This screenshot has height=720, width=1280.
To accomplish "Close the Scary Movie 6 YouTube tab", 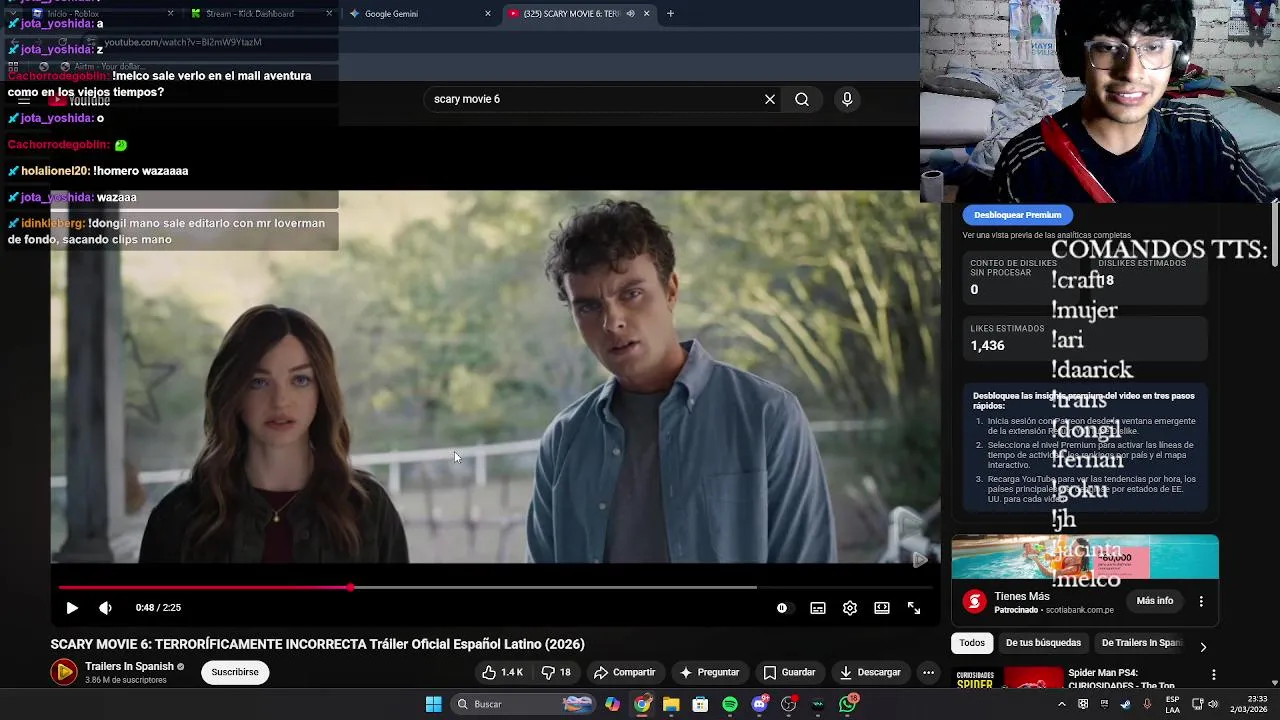I will tap(646, 14).
